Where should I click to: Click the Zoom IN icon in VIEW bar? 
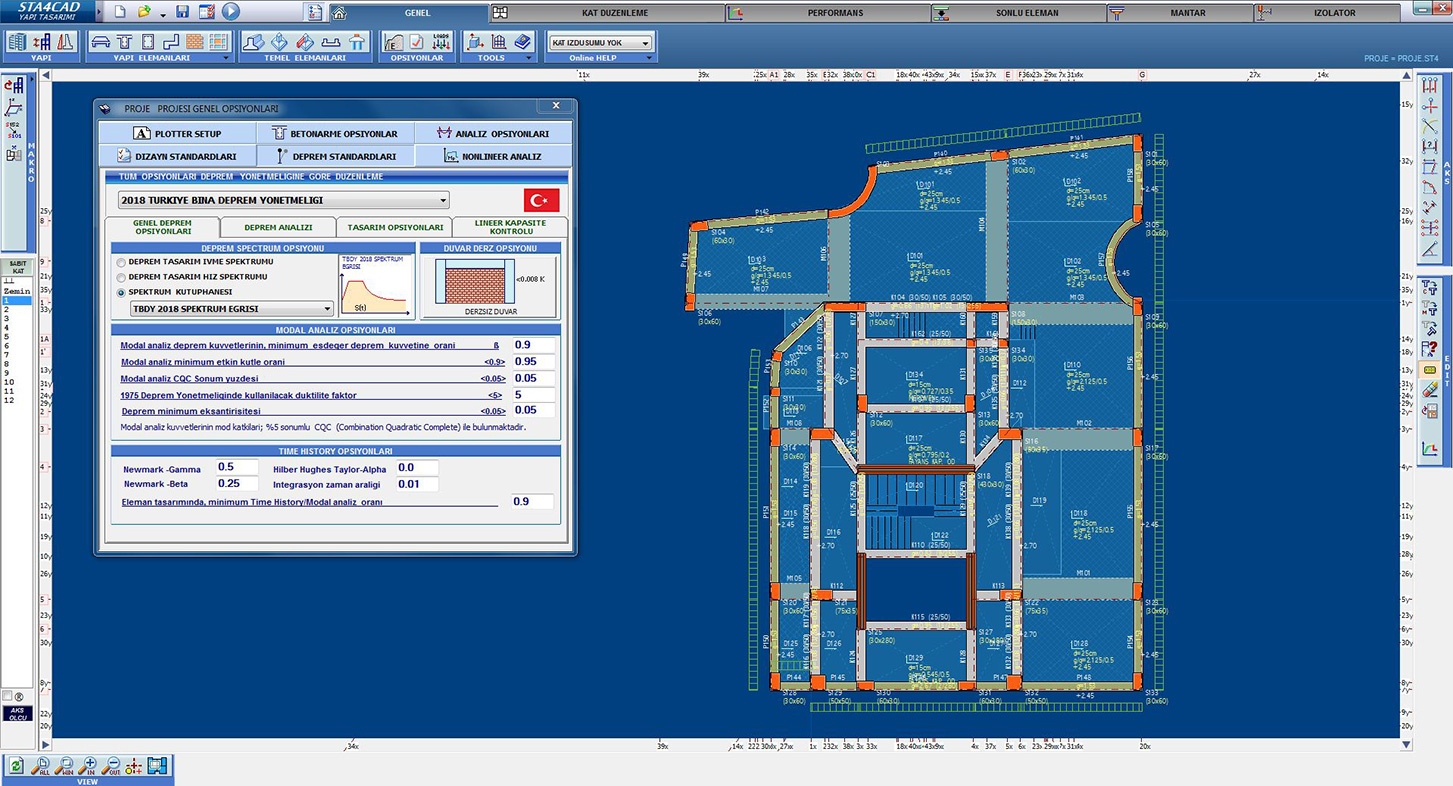tap(88, 767)
